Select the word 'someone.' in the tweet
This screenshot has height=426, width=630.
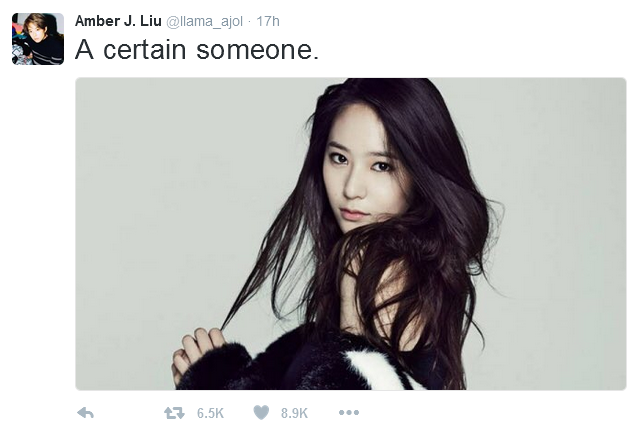(258, 50)
